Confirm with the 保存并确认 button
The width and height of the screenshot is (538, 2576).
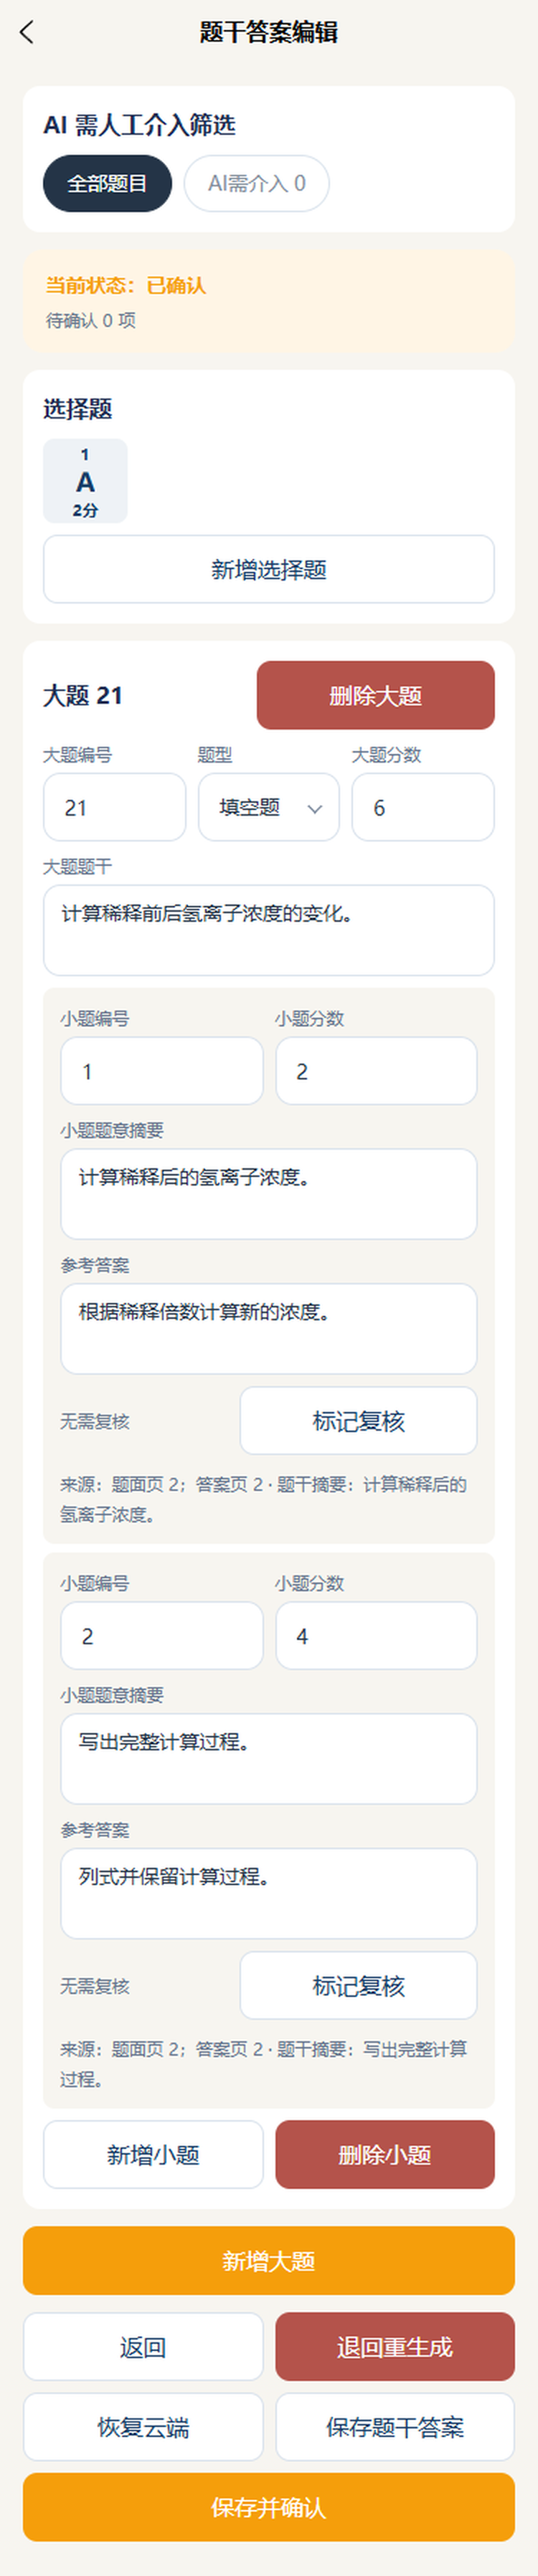[x=269, y=2507]
